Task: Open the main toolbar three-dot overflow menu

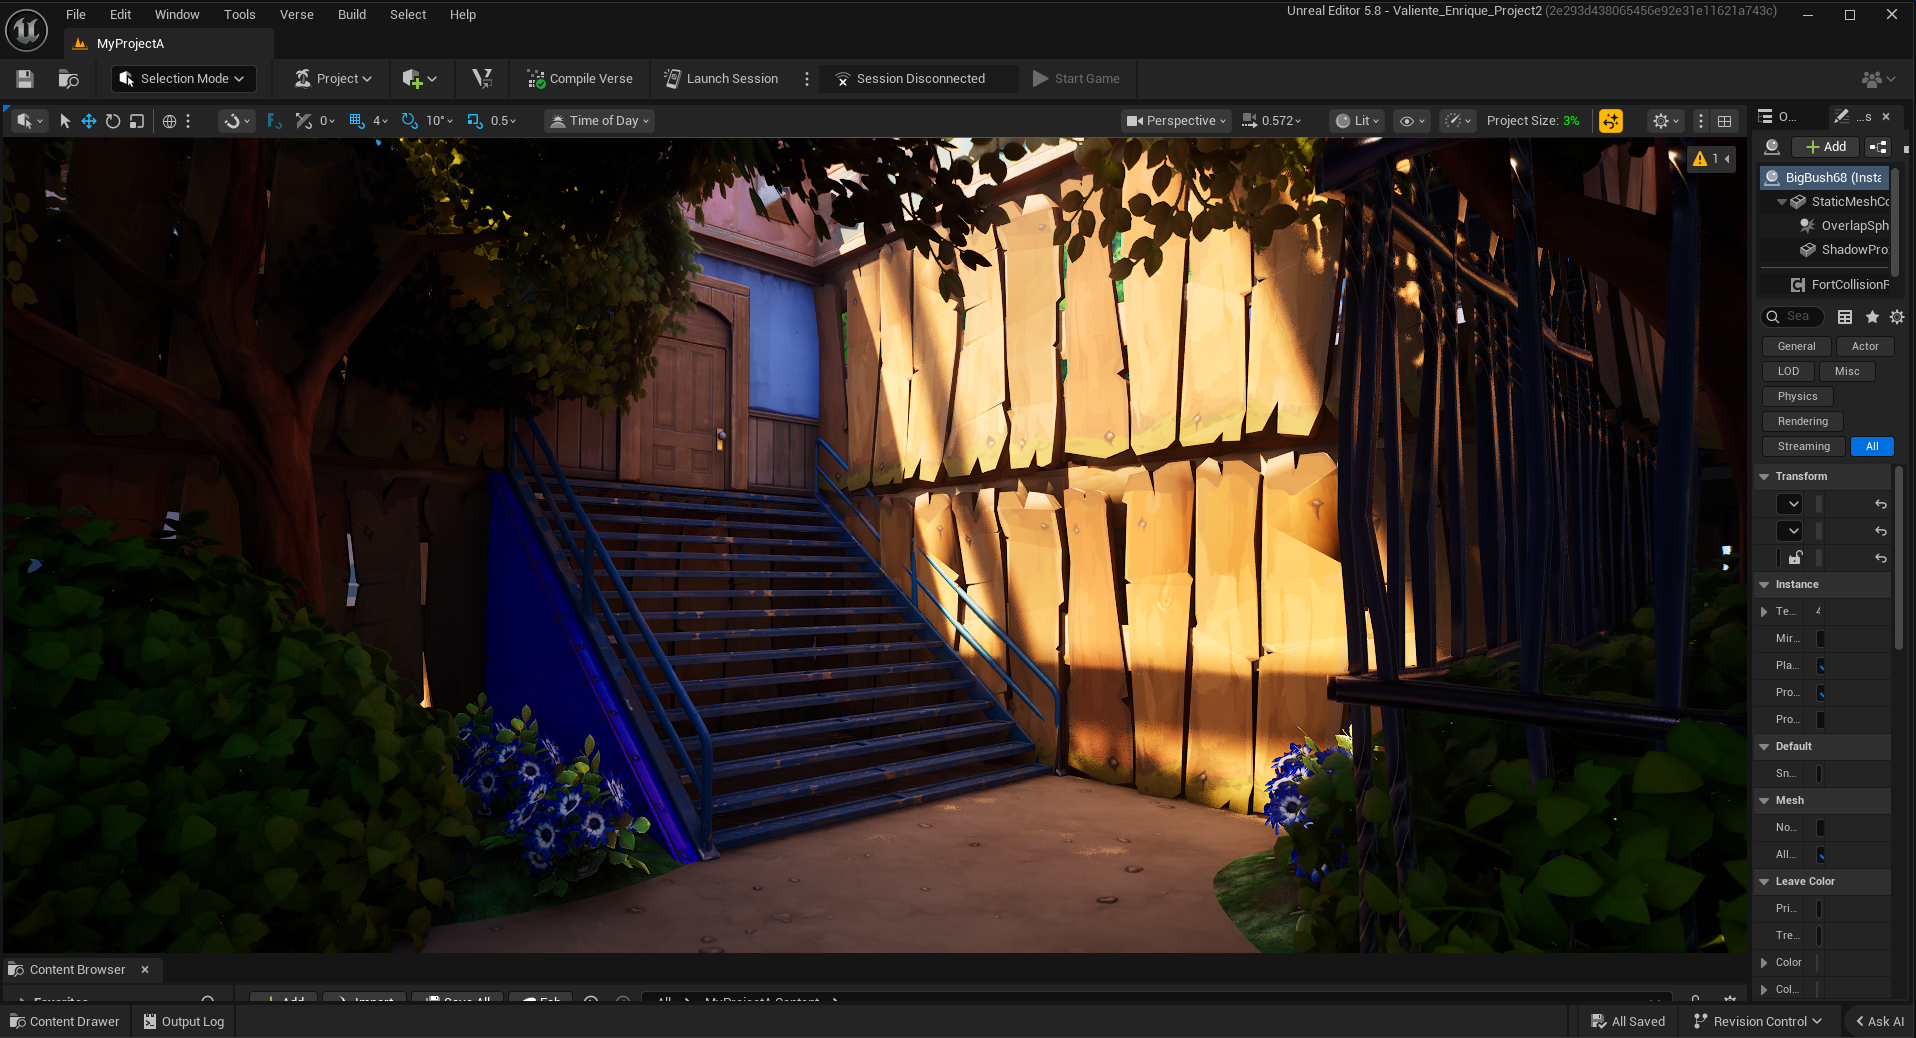Action: (807, 79)
